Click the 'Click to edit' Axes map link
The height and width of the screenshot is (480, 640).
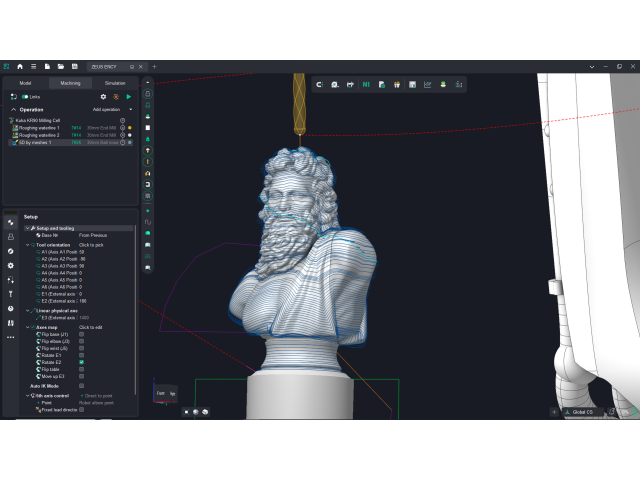91,327
